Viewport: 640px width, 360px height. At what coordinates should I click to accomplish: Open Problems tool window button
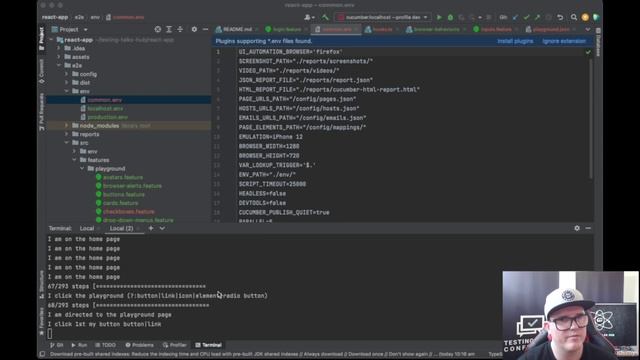(140, 345)
